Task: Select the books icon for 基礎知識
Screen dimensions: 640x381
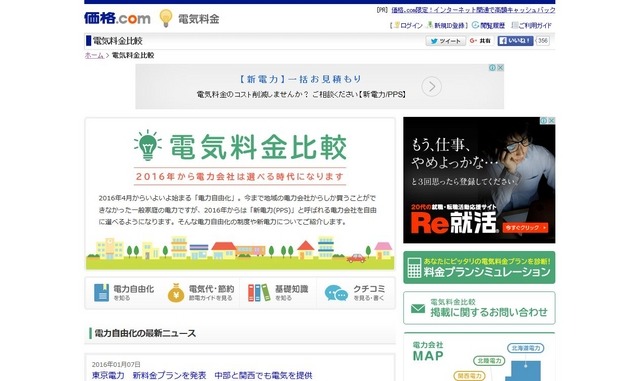Action: (x=259, y=293)
